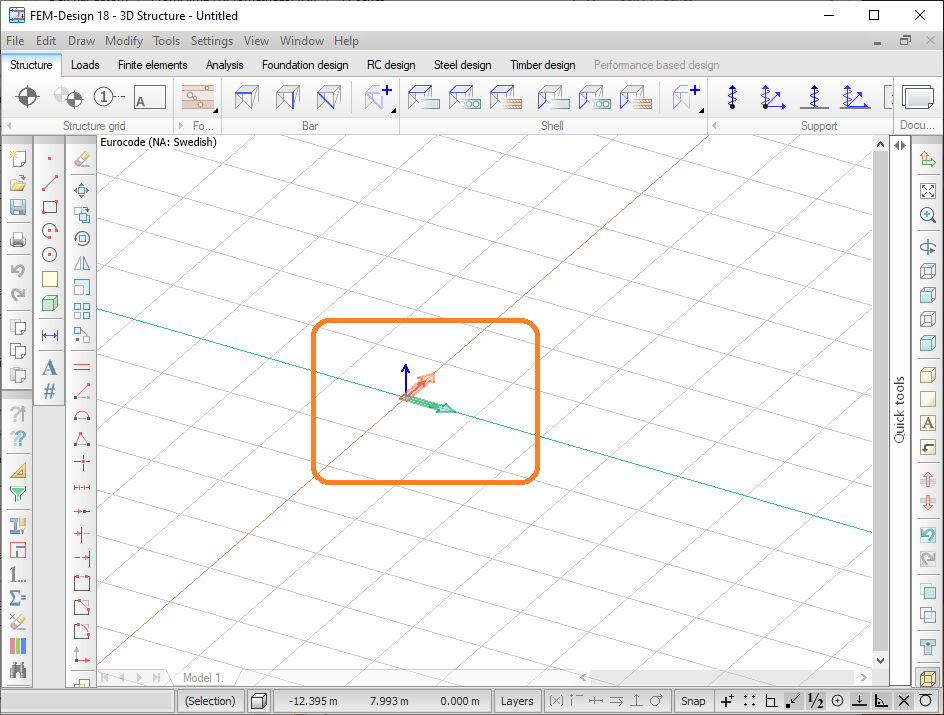The height and width of the screenshot is (715, 944).
Task: Select the diagonal Truss member bar tool
Action: [329, 97]
